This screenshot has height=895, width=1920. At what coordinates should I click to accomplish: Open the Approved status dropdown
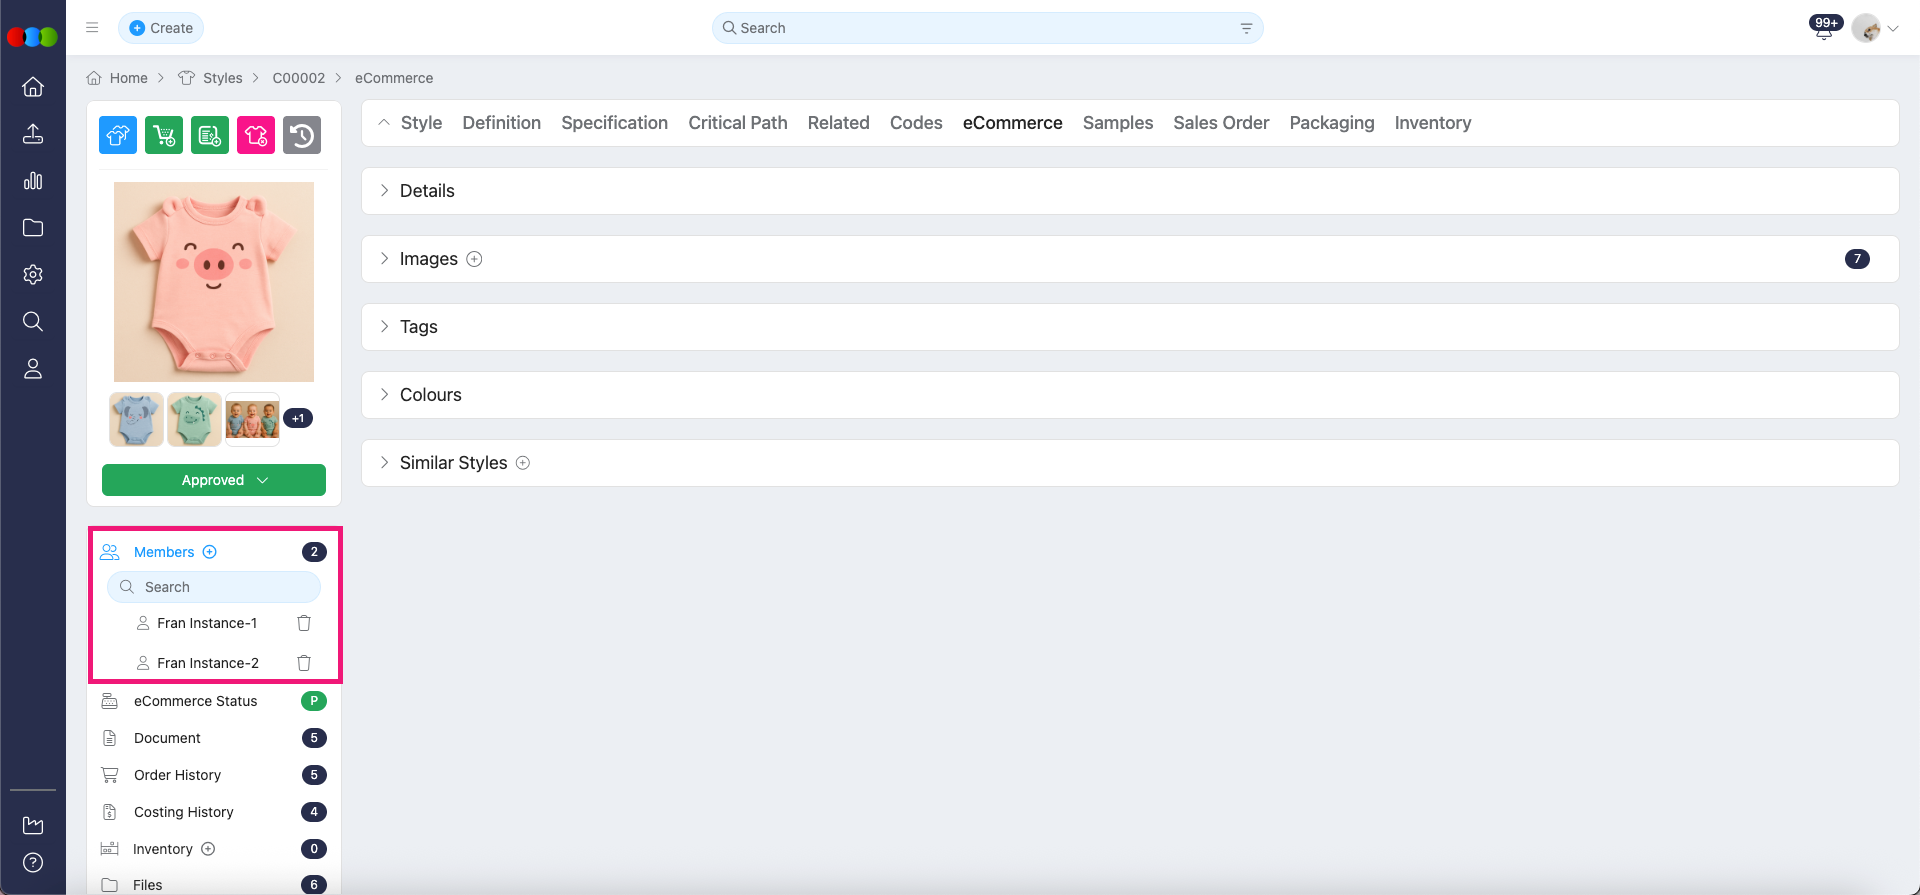[x=214, y=480]
